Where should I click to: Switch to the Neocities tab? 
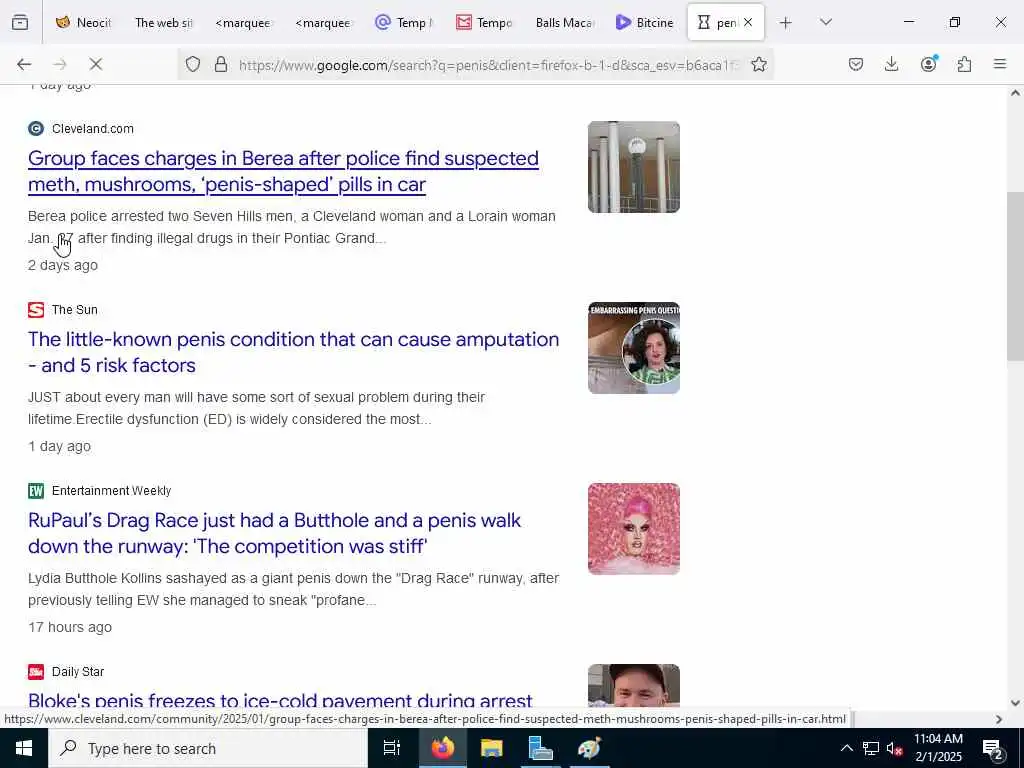click(x=84, y=23)
